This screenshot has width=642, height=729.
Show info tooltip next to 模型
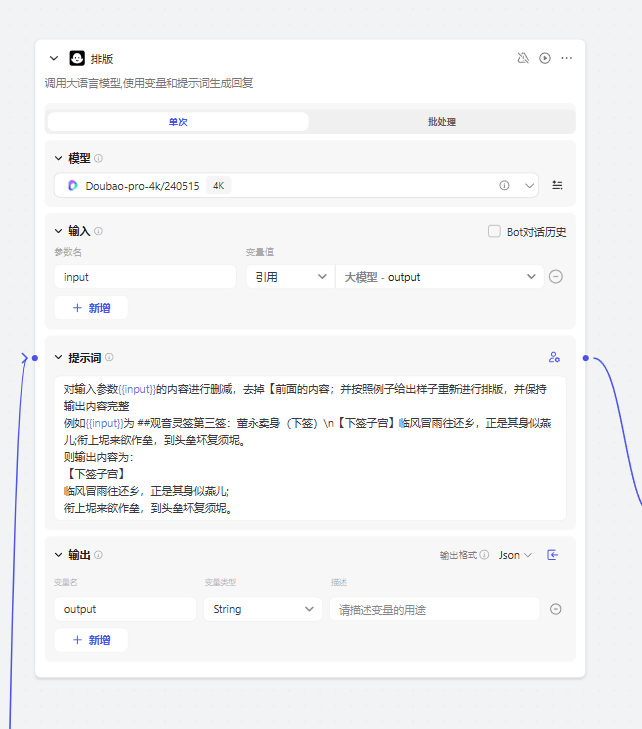tap(99, 158)
